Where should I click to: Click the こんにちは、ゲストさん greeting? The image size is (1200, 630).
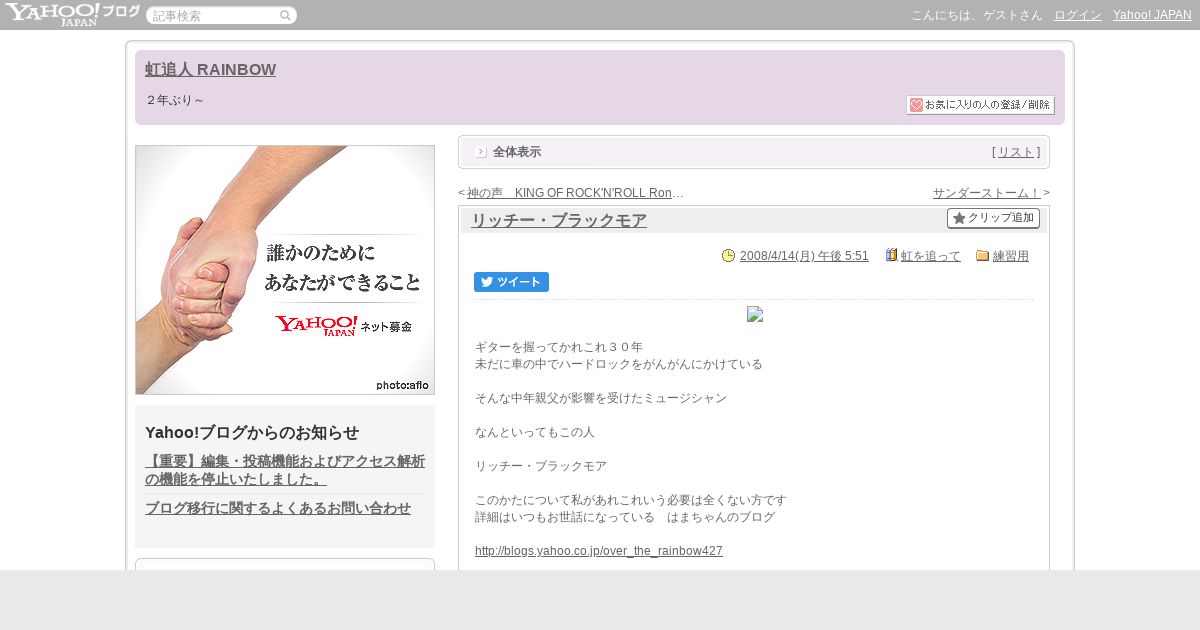coord(977,15)
